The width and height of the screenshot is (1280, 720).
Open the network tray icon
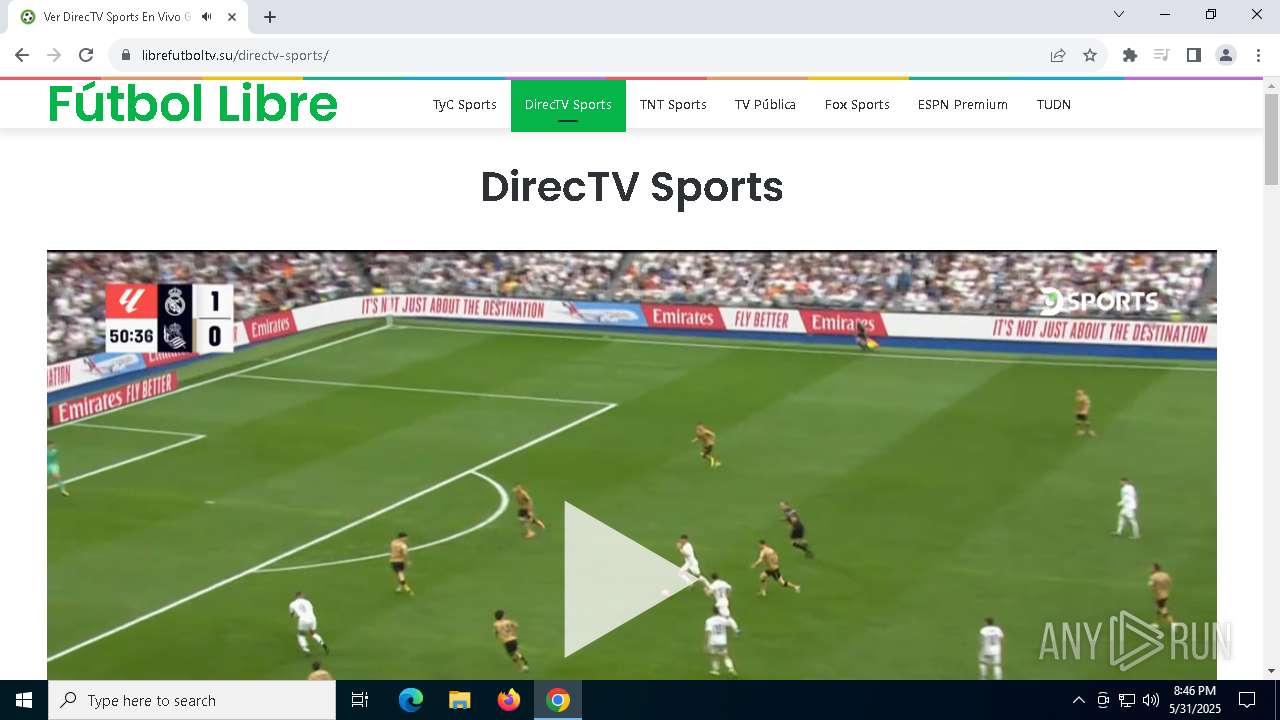tap(1127, 700)
